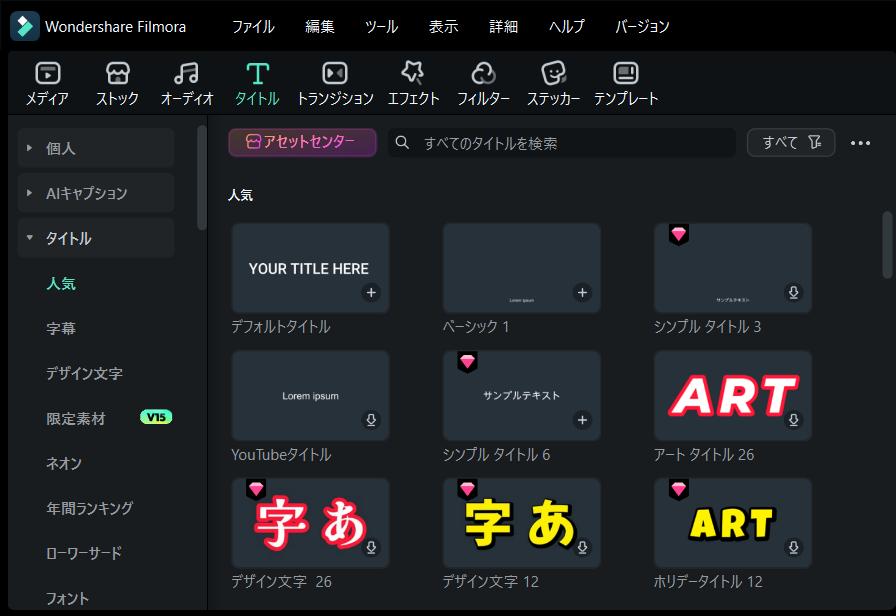Open the すべて filter dropdown
896x616 pixels.
coord(790,142)
